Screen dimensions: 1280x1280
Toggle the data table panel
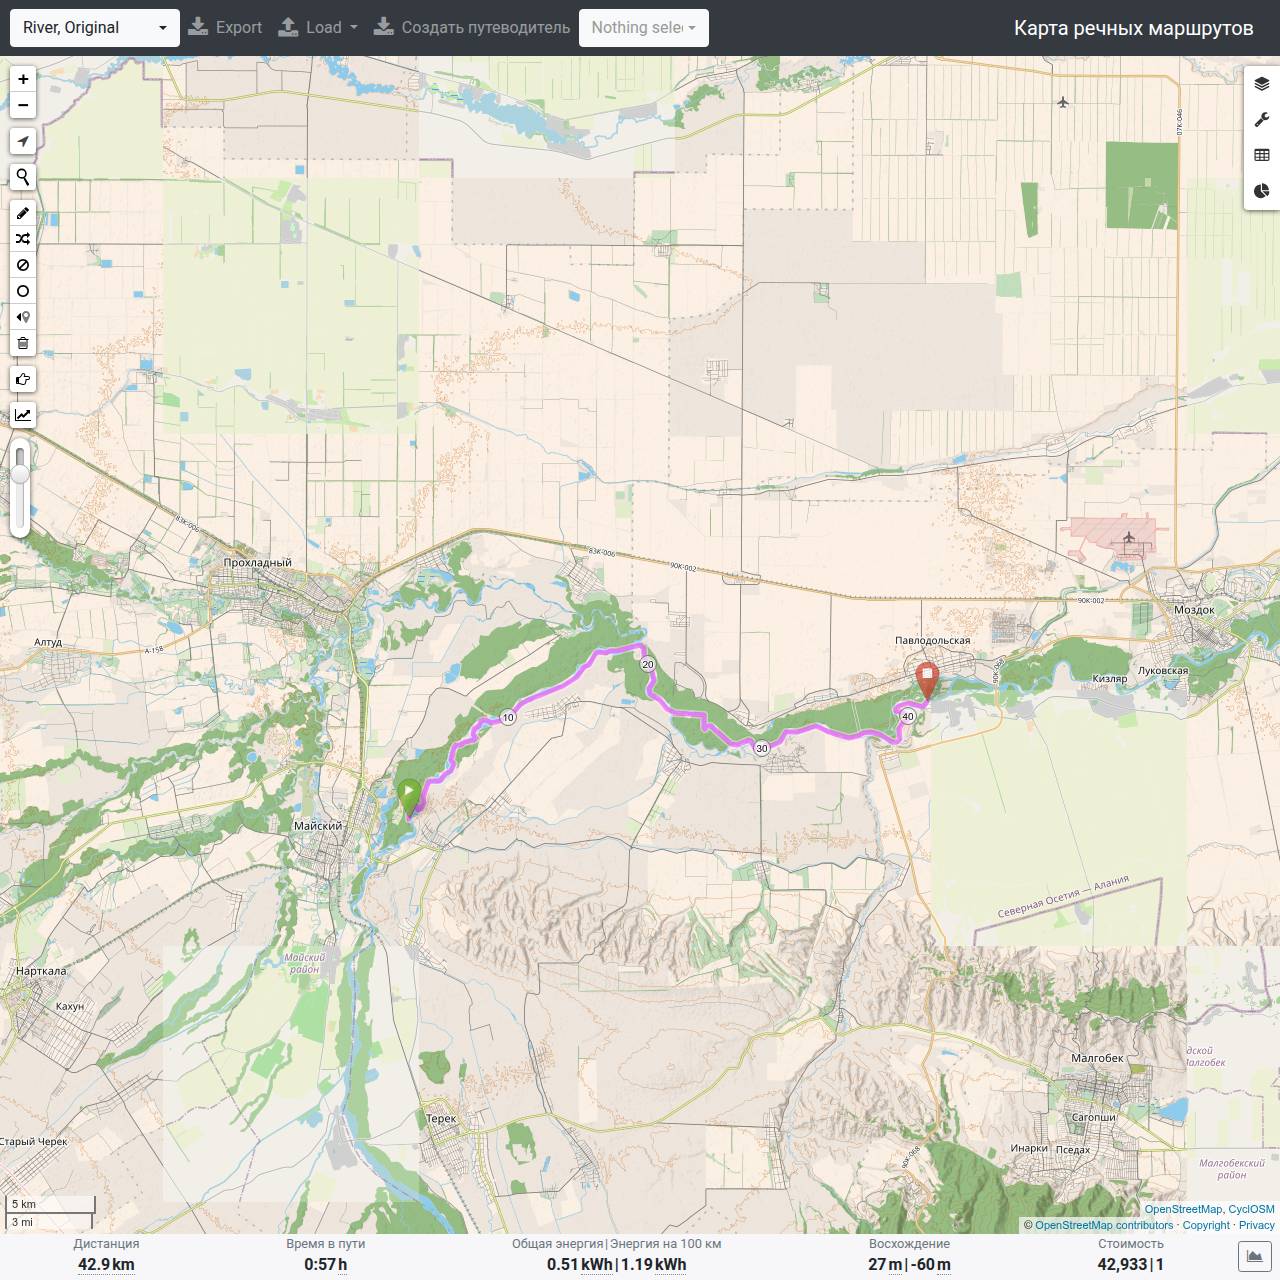click(x=1262, y=155)
